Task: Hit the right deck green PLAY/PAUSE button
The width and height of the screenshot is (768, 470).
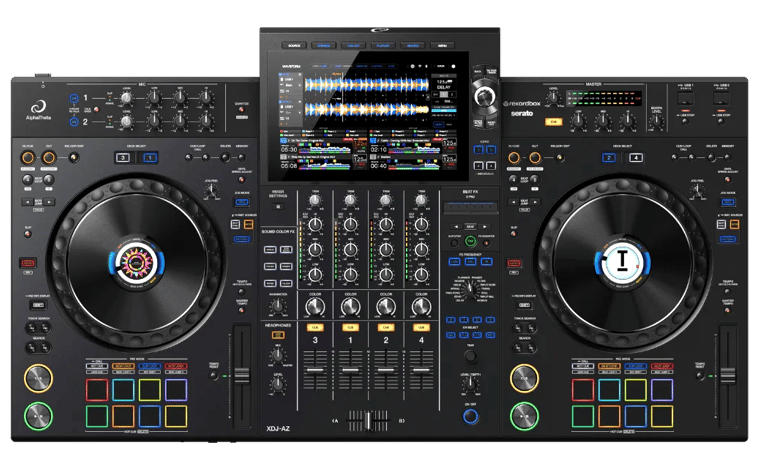Action: tap(524, 416)
